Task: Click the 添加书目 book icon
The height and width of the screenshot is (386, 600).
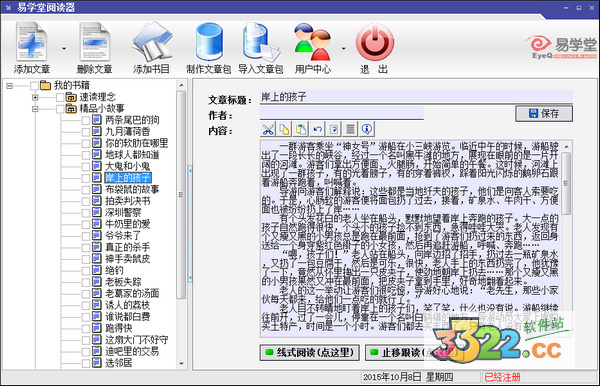Action: [152, 41]
